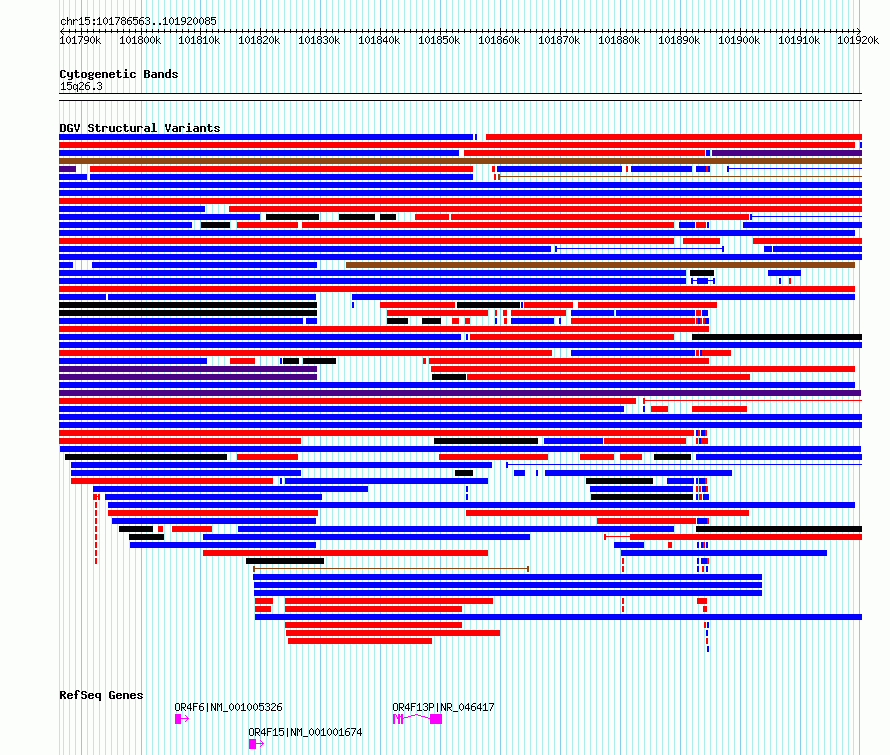The width and height of the screenshot is (890, 755).
Task: Click the 101820k ruler tick label
Action: [259, 40]
